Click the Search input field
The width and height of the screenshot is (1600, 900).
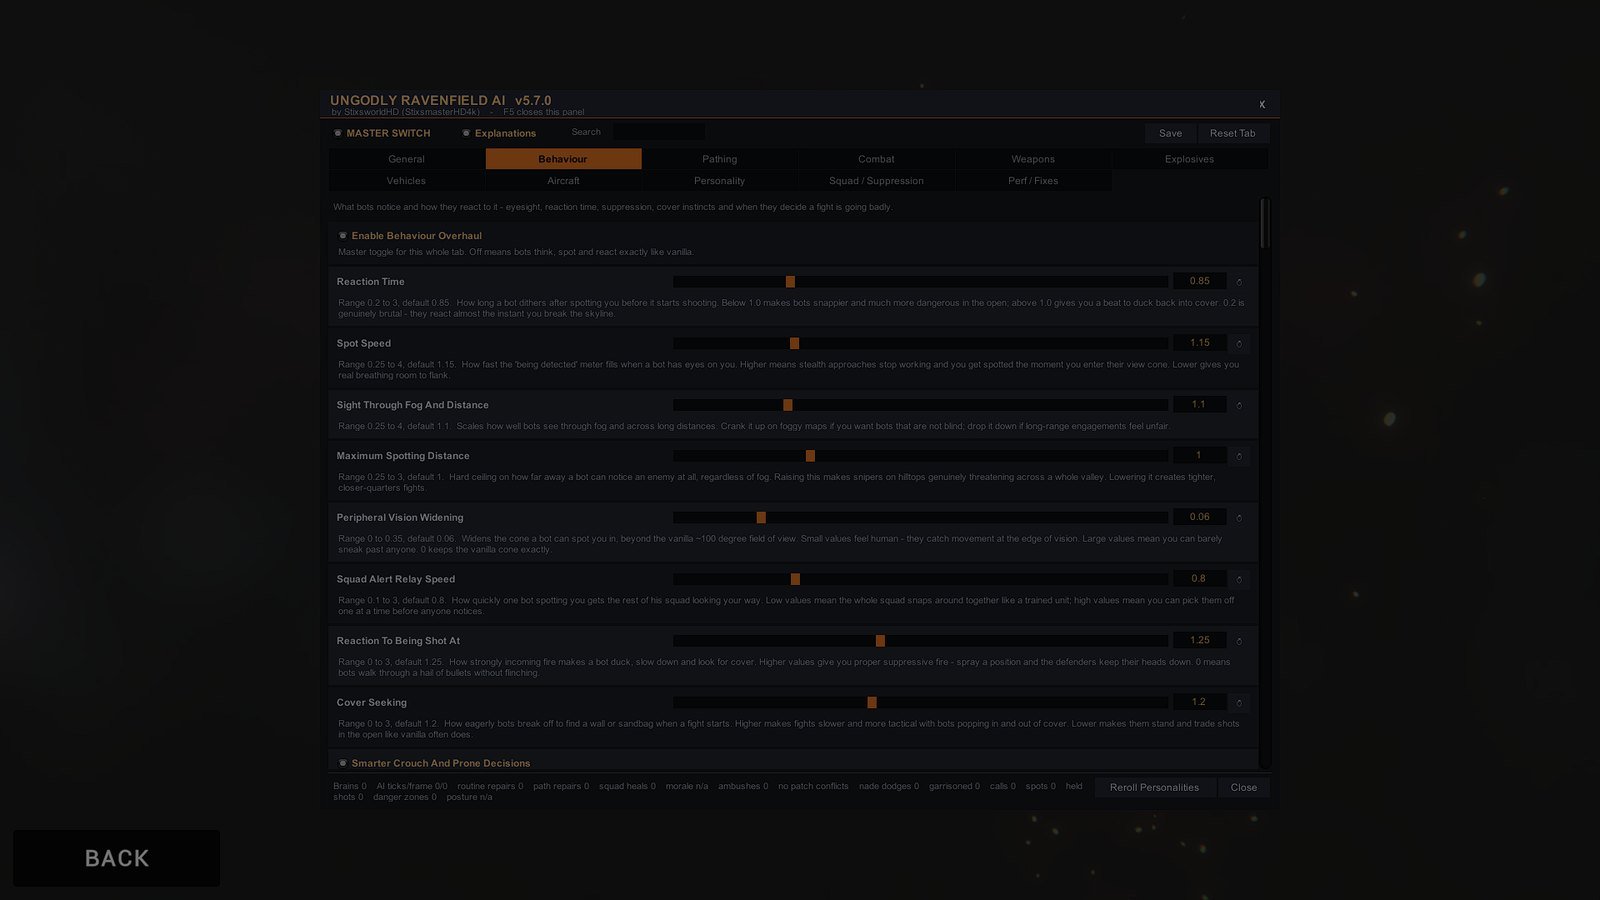point(659,132)
